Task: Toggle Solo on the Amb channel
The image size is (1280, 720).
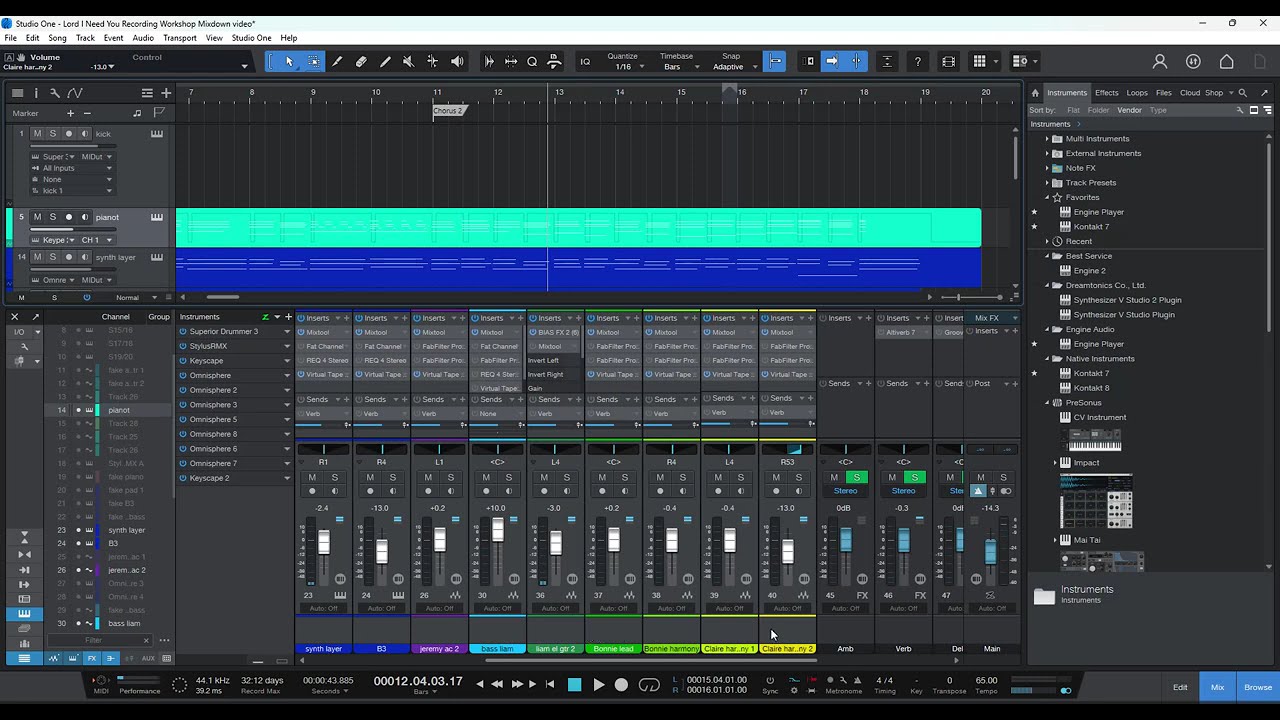Action: click(x=856, y=478)
